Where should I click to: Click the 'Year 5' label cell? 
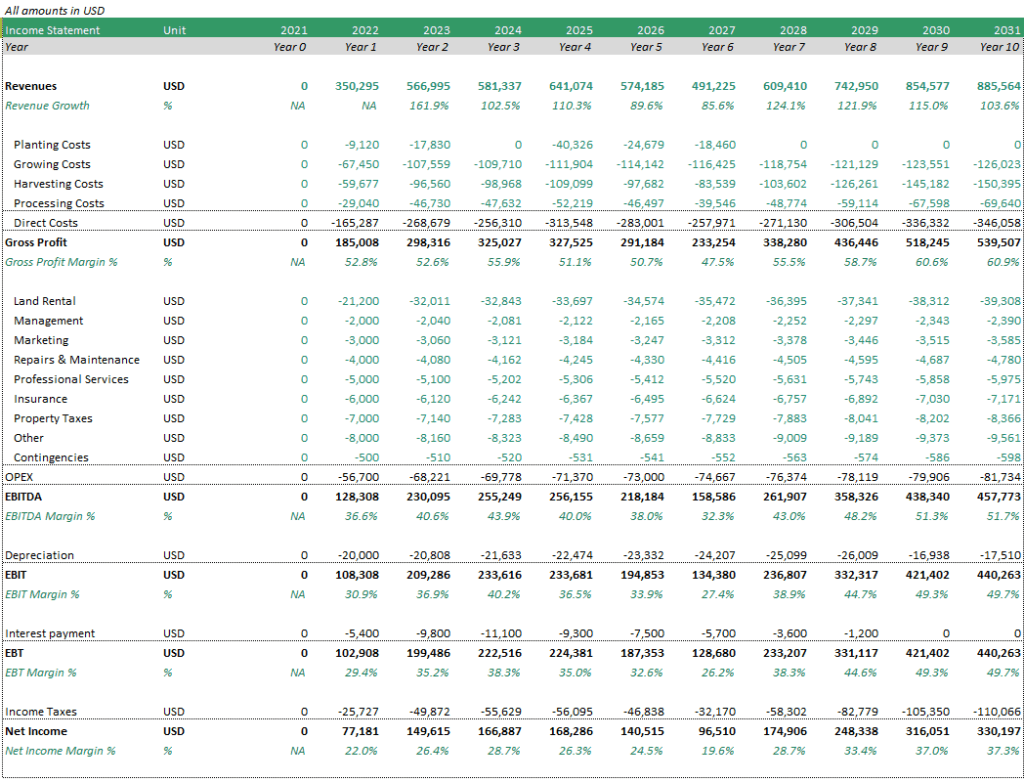coord(646,47)
